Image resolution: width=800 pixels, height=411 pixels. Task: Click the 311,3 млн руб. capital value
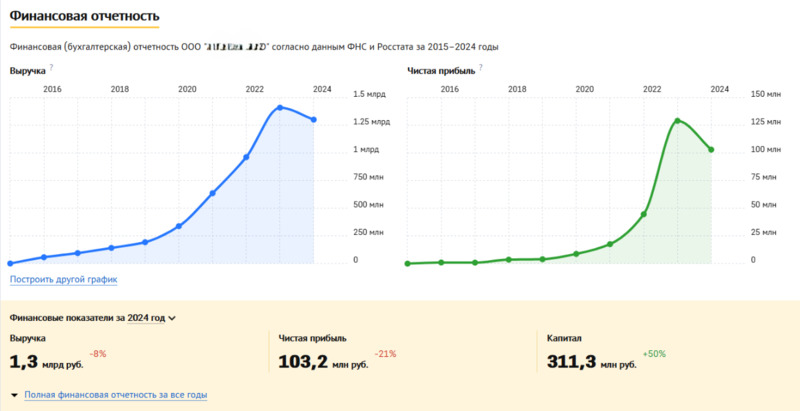click(591, 363)
